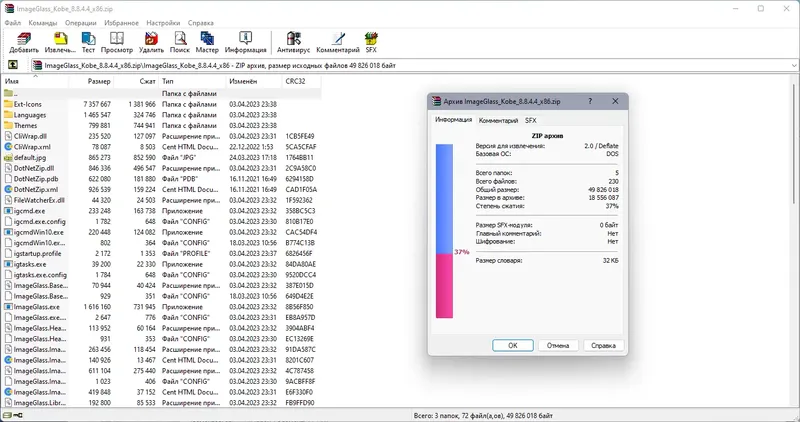Viewport: 800px width, 422px height.
Task: Click the Отмена button
Action: coord(558,345)
